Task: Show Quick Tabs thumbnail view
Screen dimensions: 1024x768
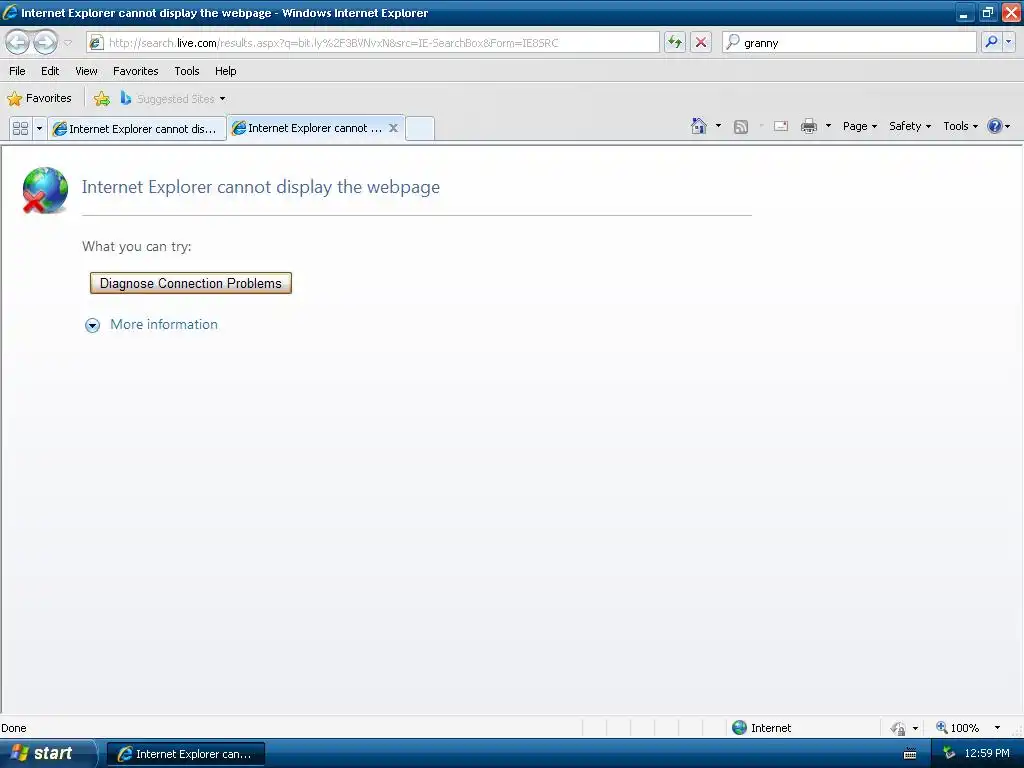Action: 20,128
